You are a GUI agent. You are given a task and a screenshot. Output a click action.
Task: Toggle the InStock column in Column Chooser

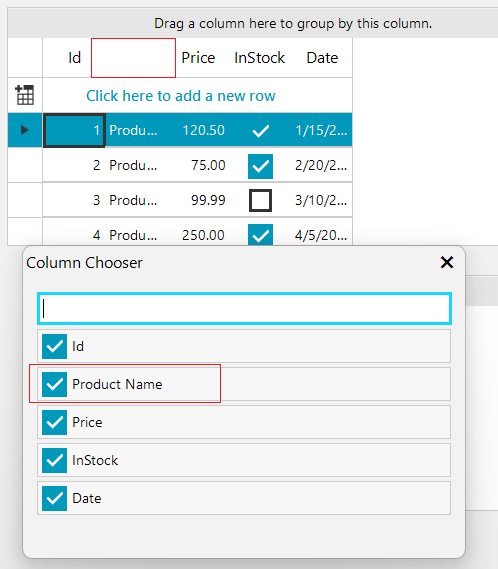54,460
